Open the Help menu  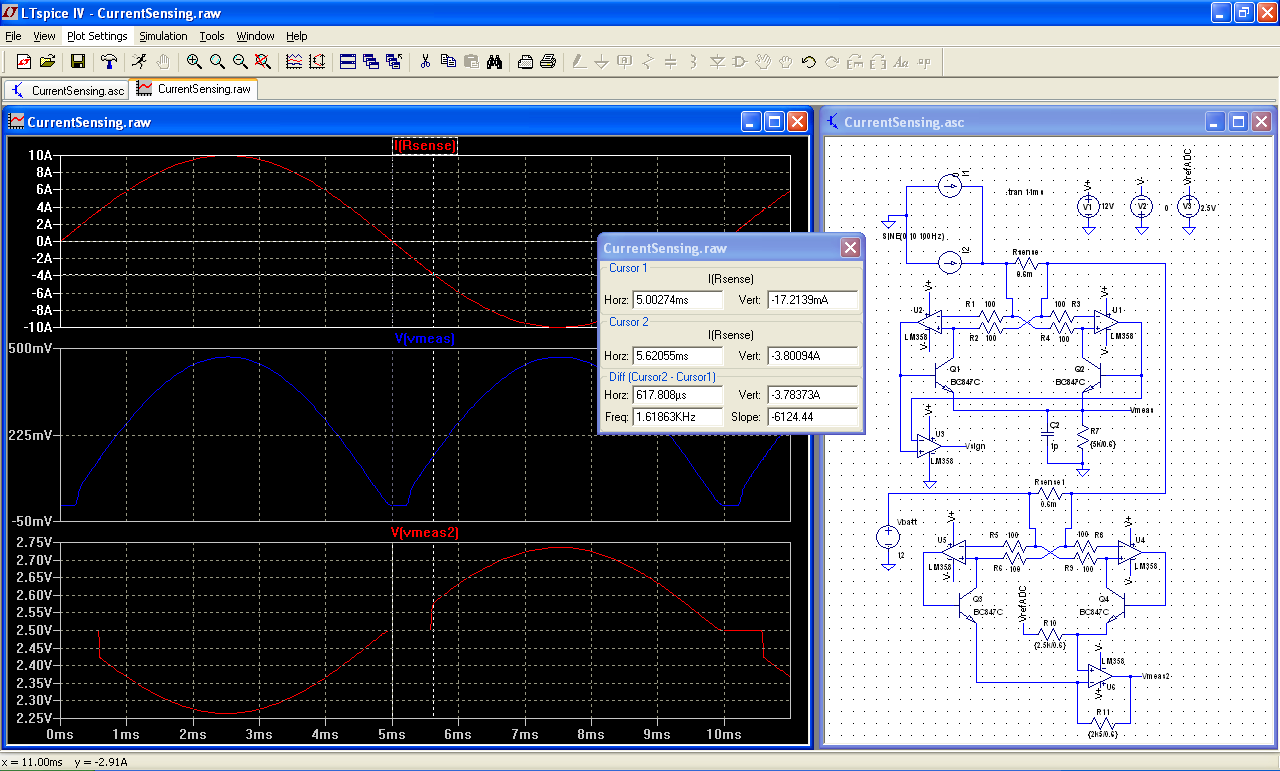pos(297,36)
